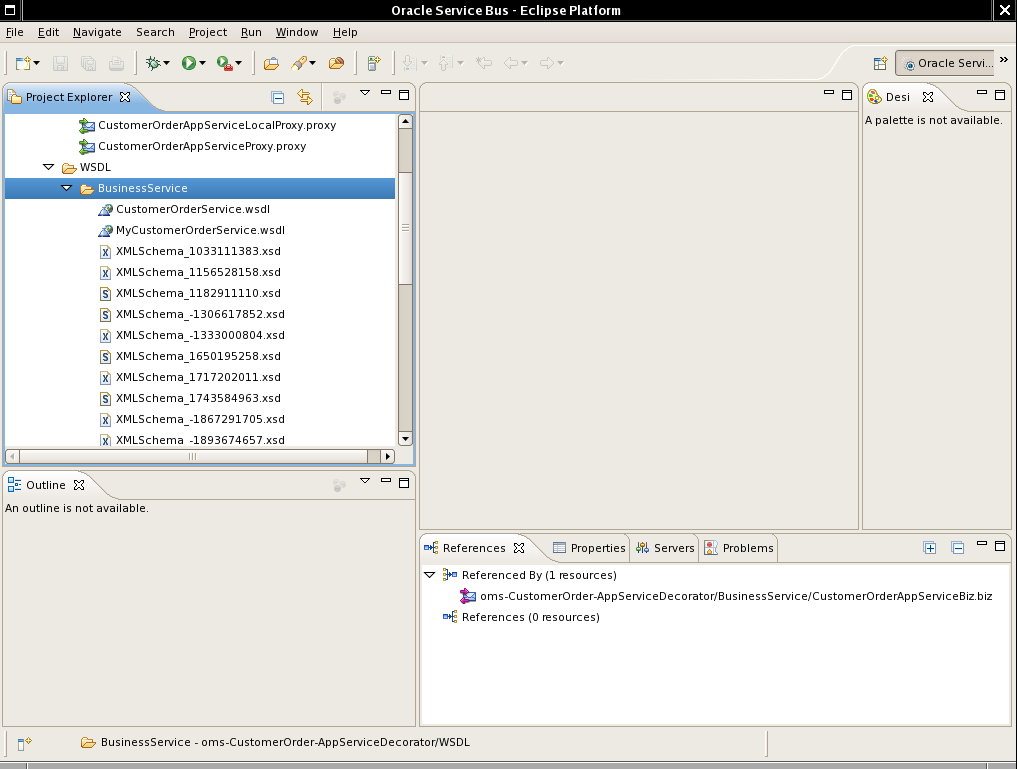Close the References tab

tap(519, 548)
